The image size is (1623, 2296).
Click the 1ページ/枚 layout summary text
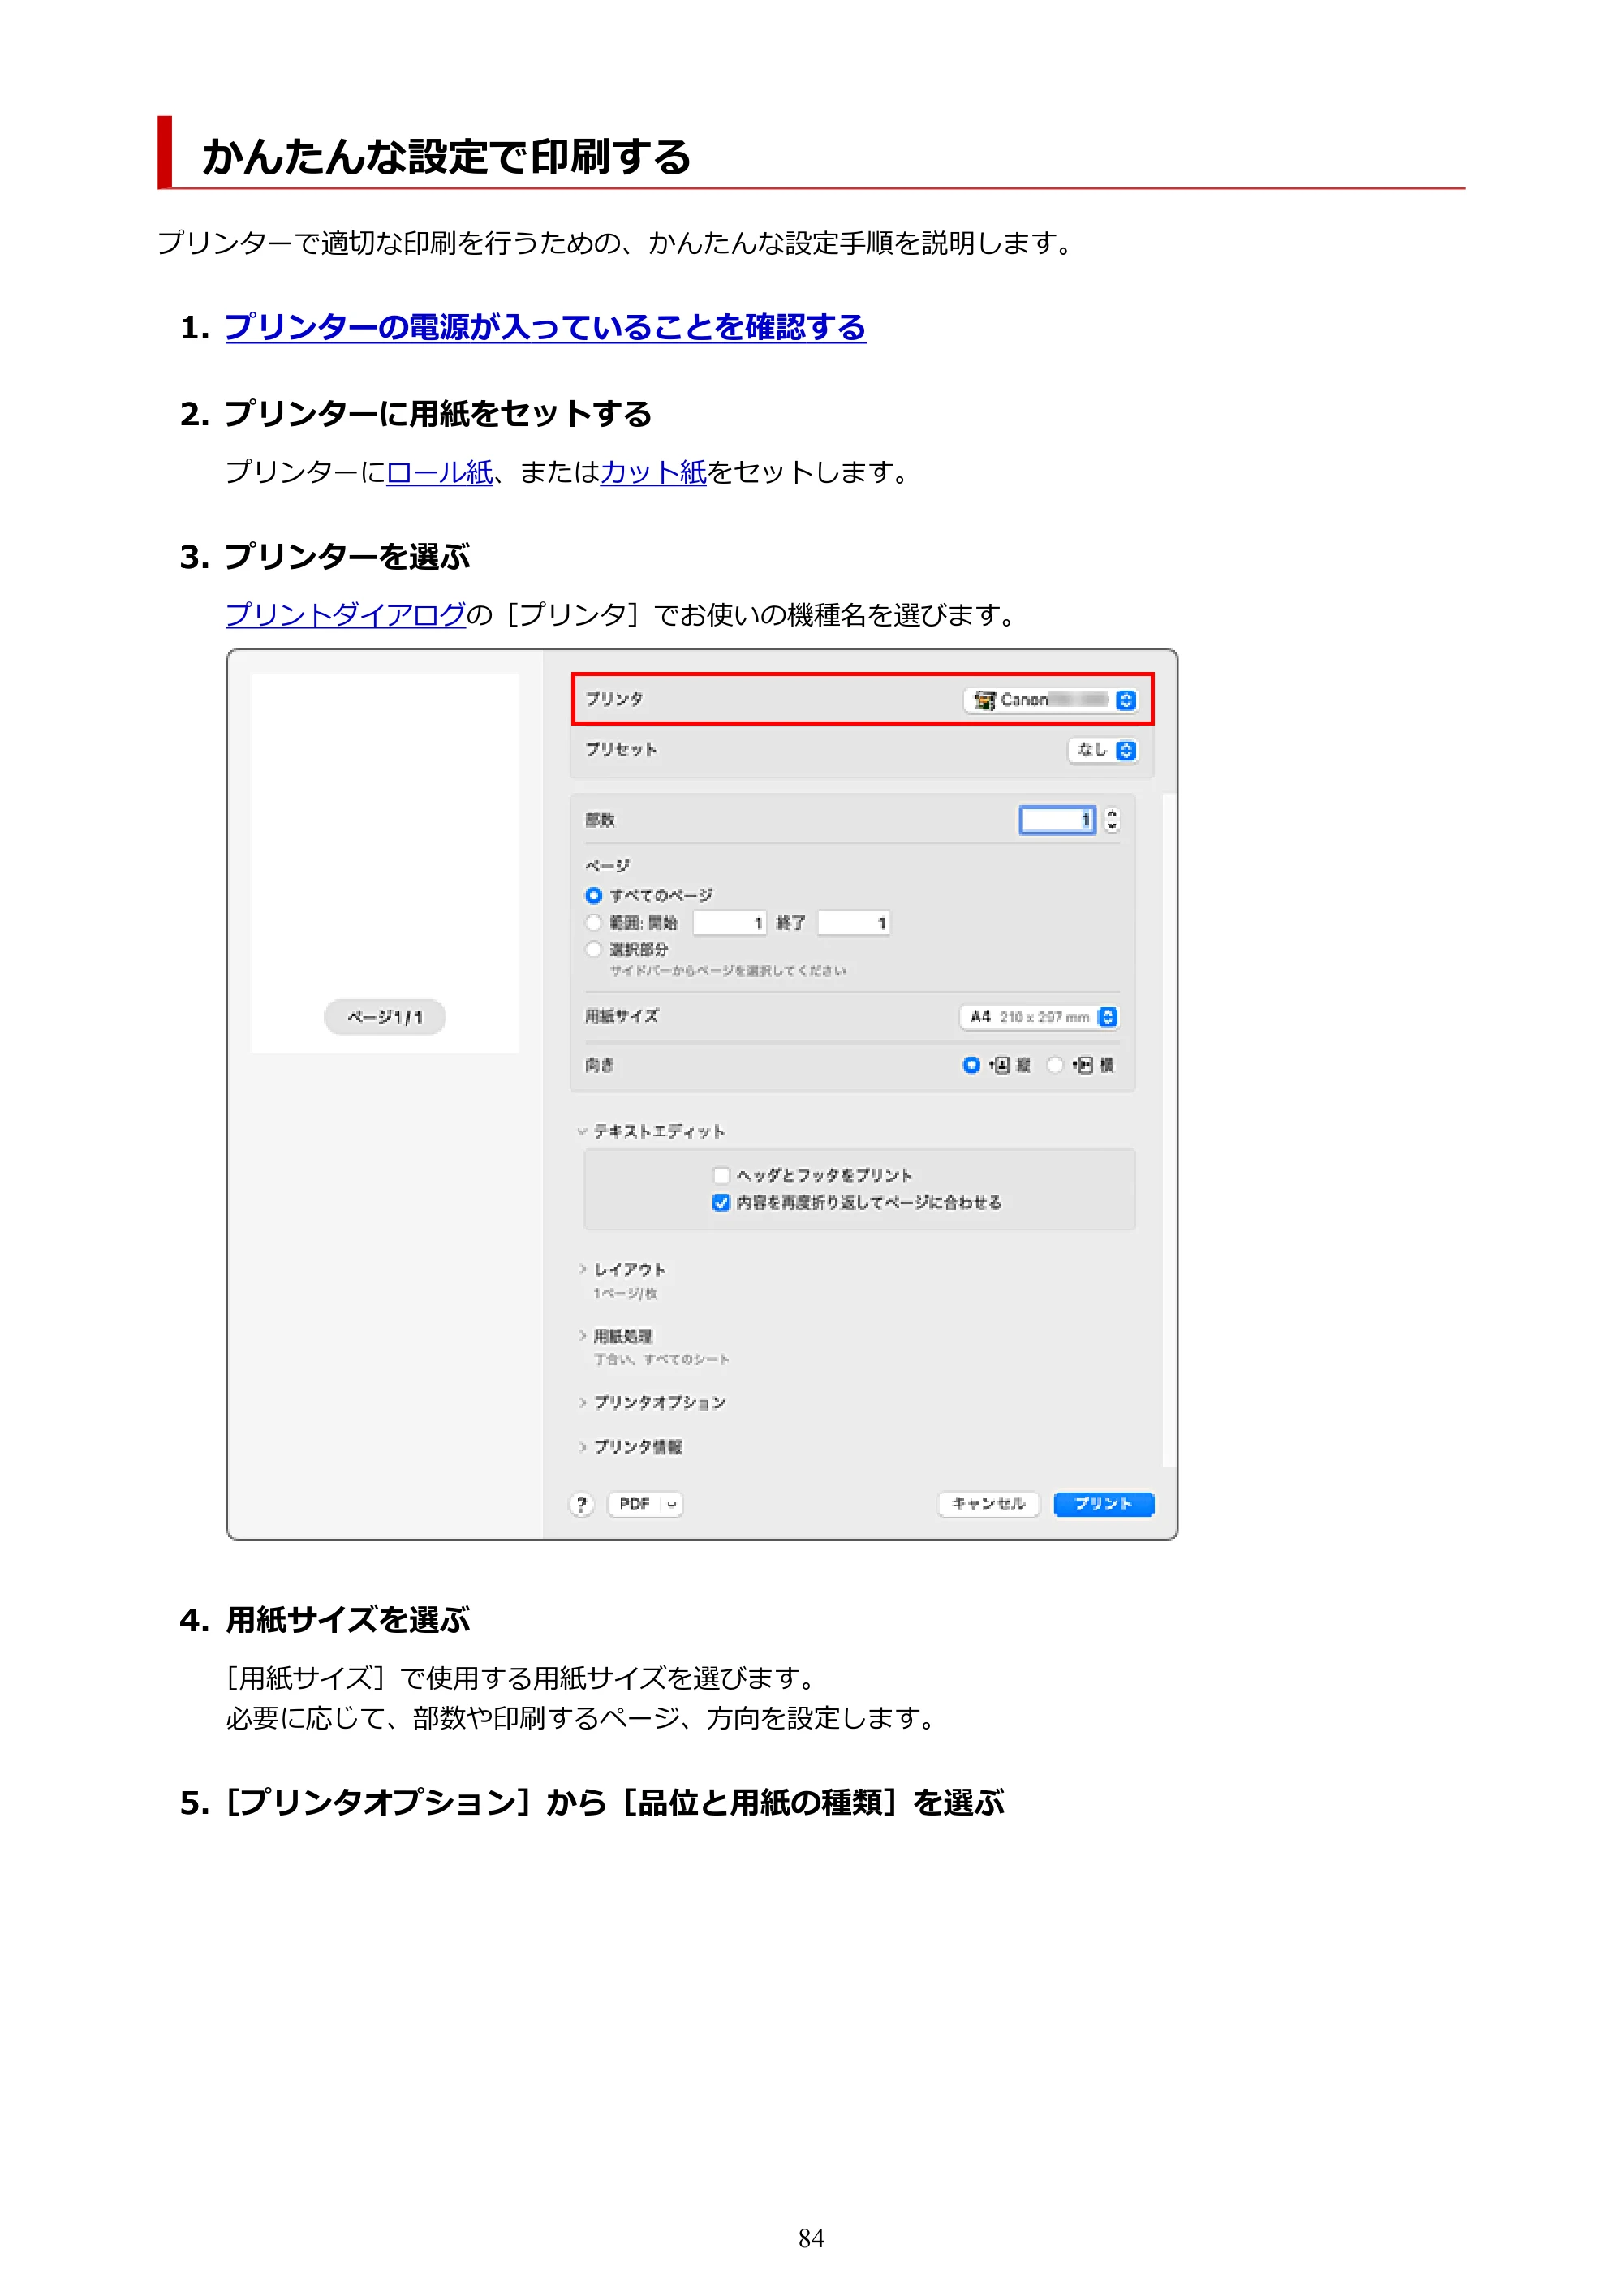pyautogui.click(x=625, y=1293)
